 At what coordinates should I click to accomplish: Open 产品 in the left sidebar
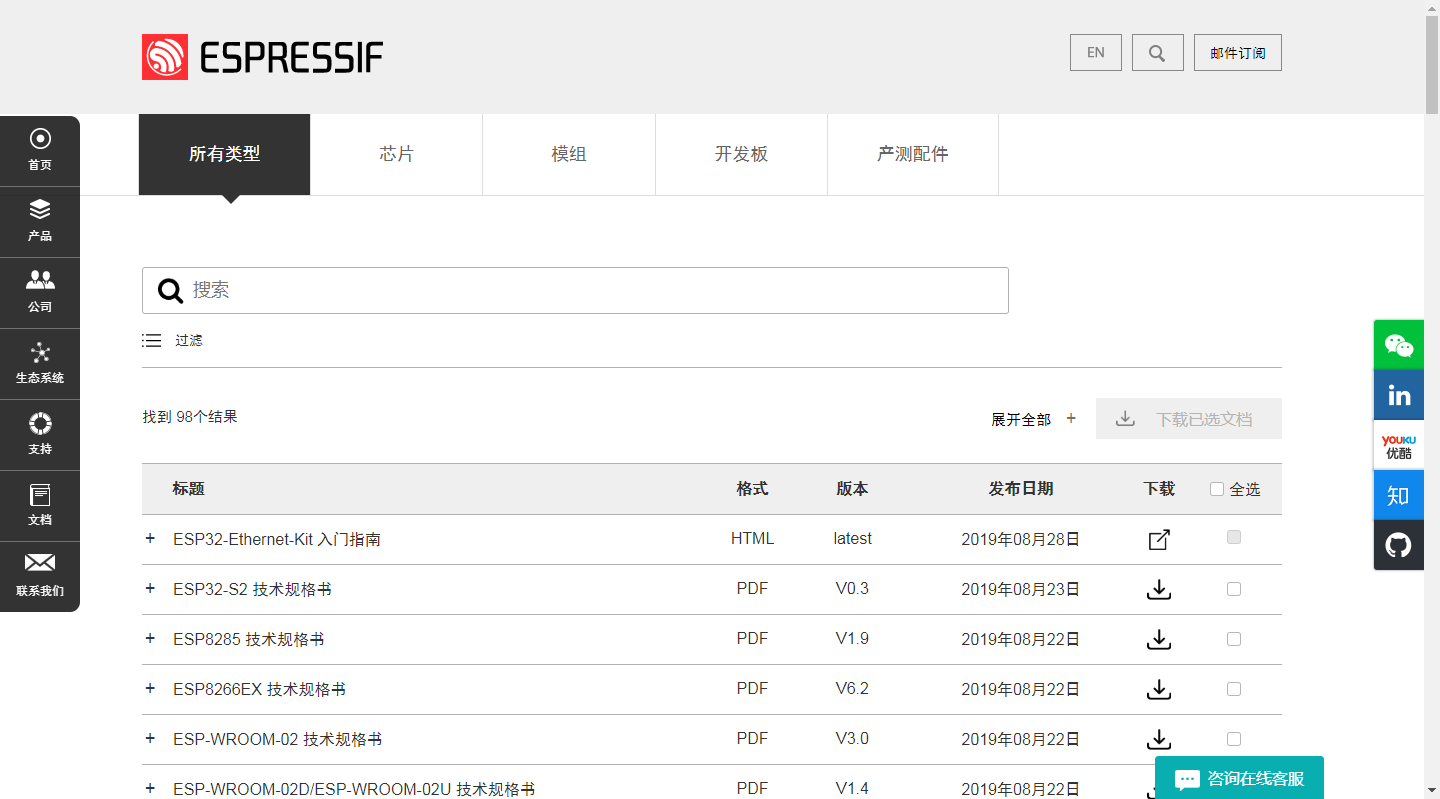click(40, 222)
